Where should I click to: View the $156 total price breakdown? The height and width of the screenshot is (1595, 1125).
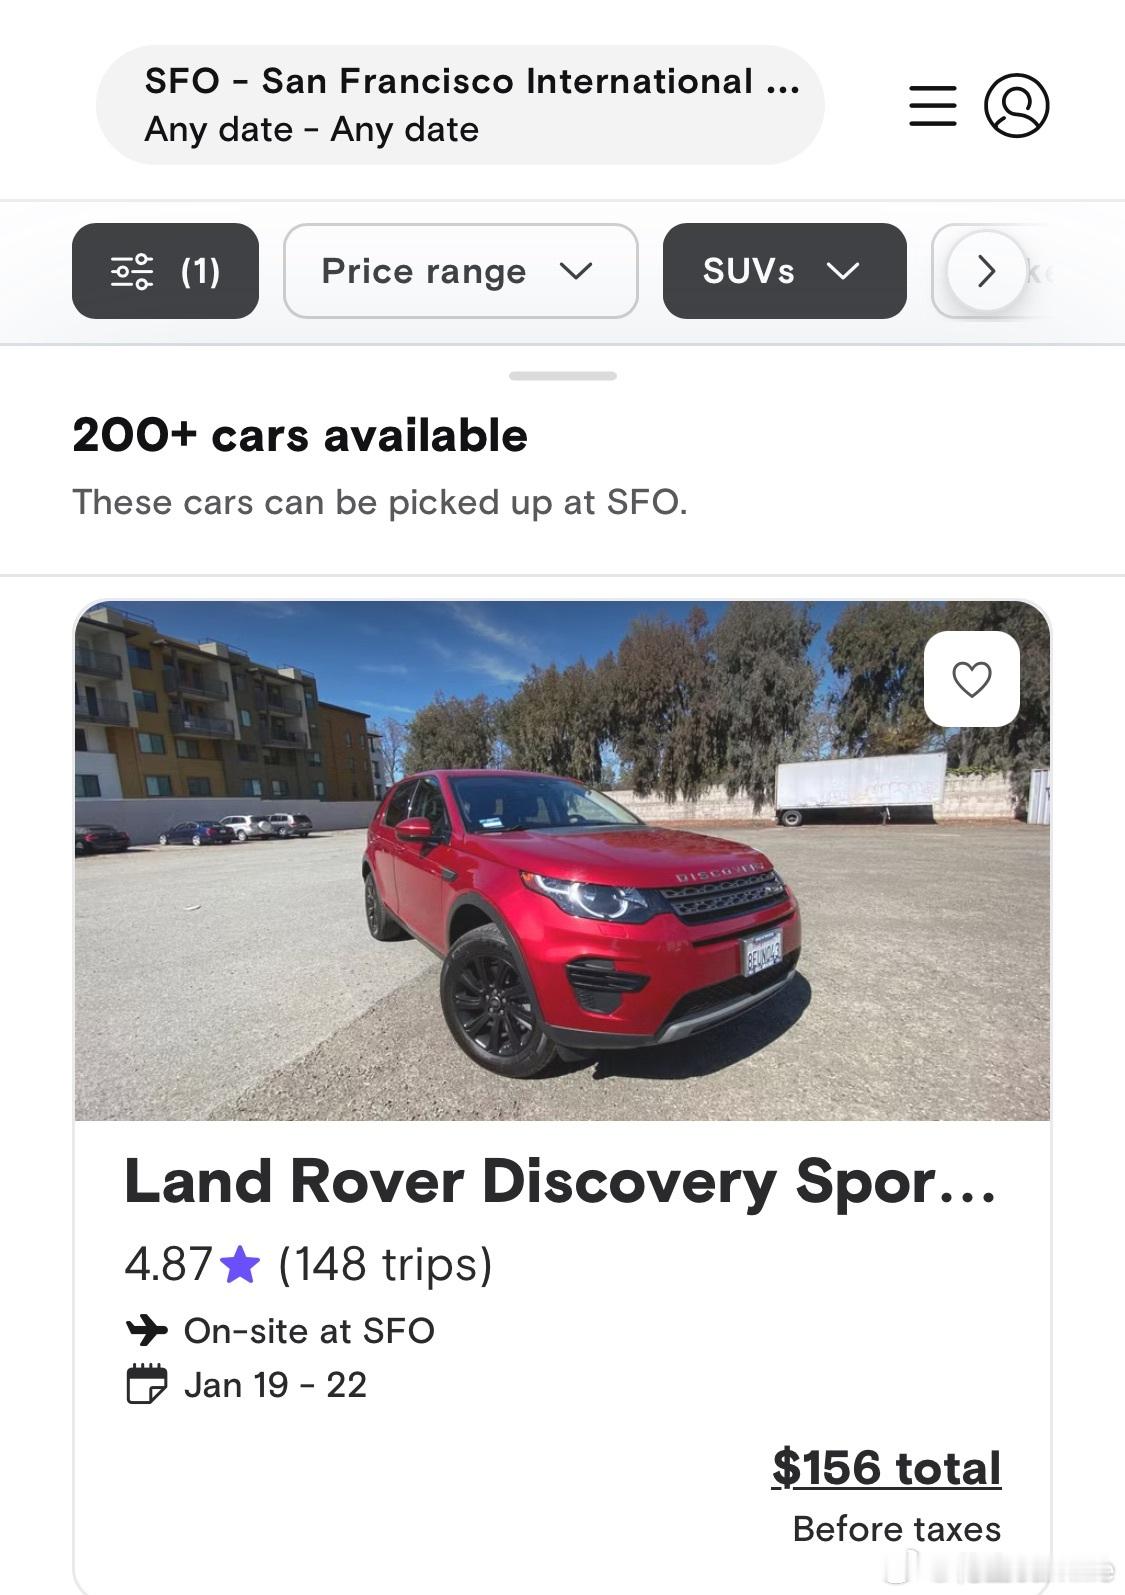point(886,1468)
